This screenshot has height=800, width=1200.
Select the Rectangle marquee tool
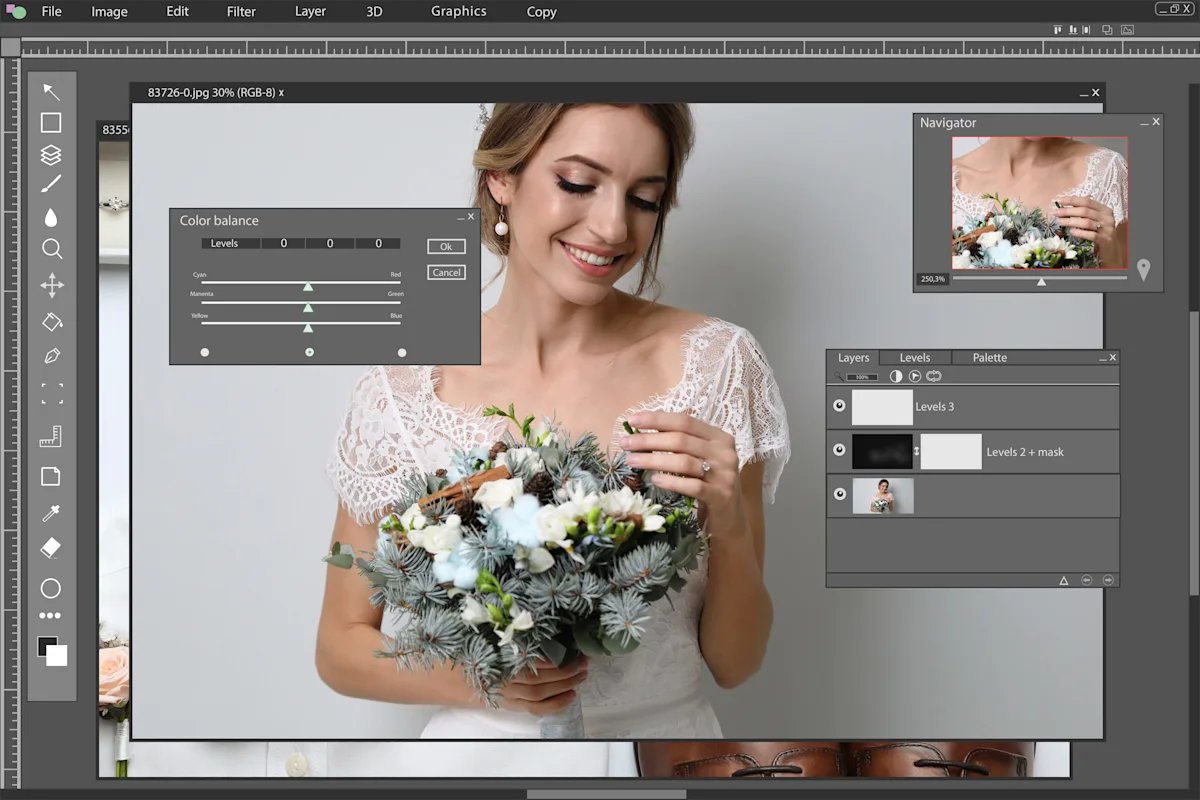(x=51, y=122)
